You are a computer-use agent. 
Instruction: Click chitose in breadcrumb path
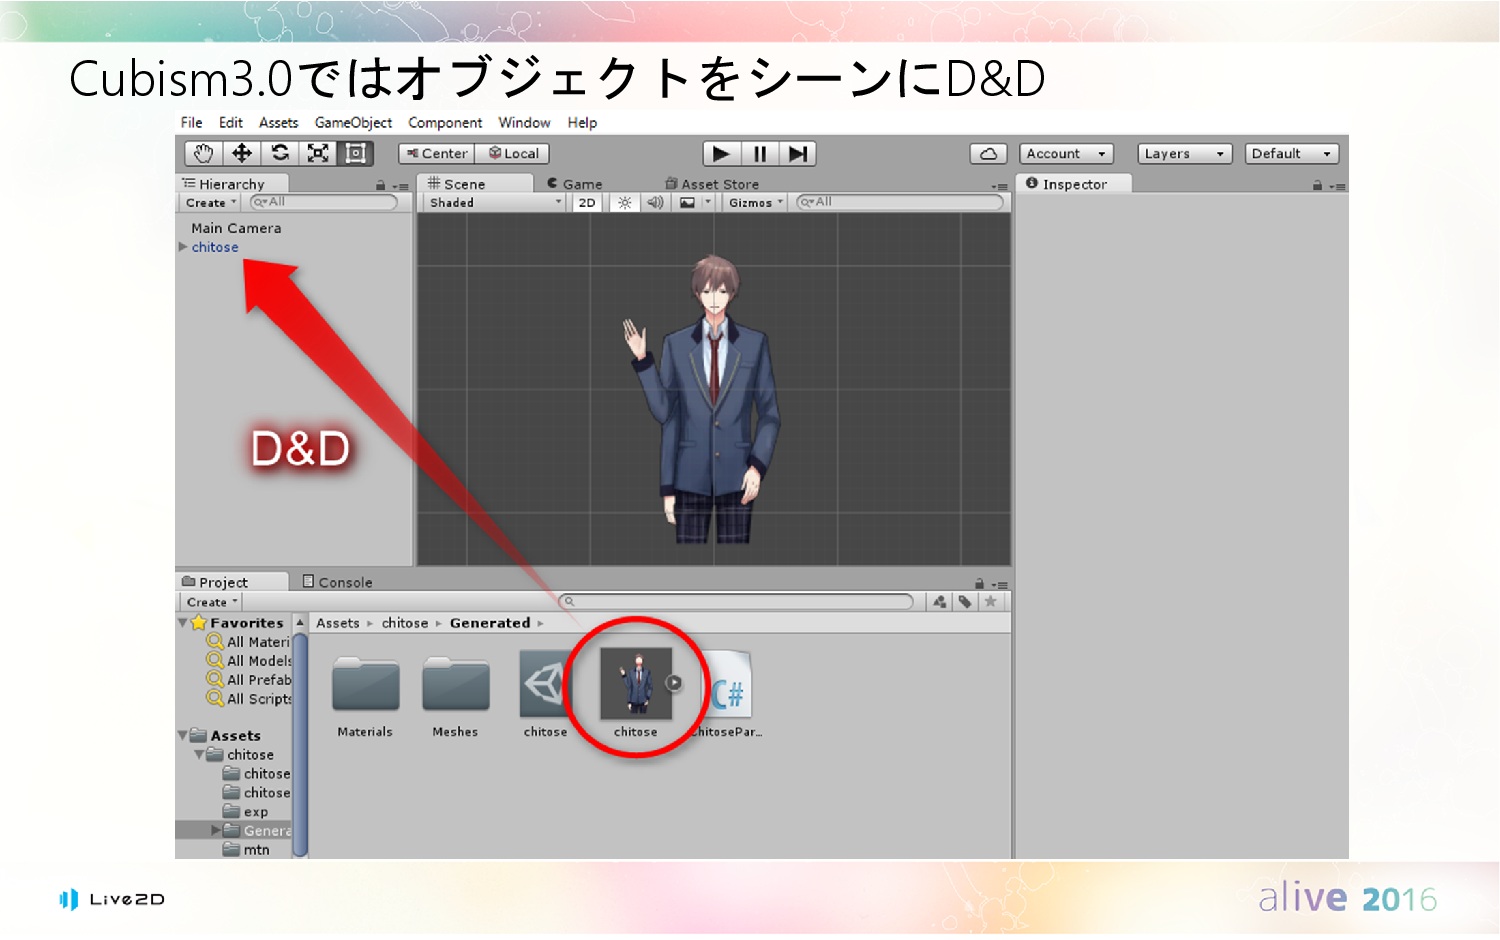click(x=405, y=623)
